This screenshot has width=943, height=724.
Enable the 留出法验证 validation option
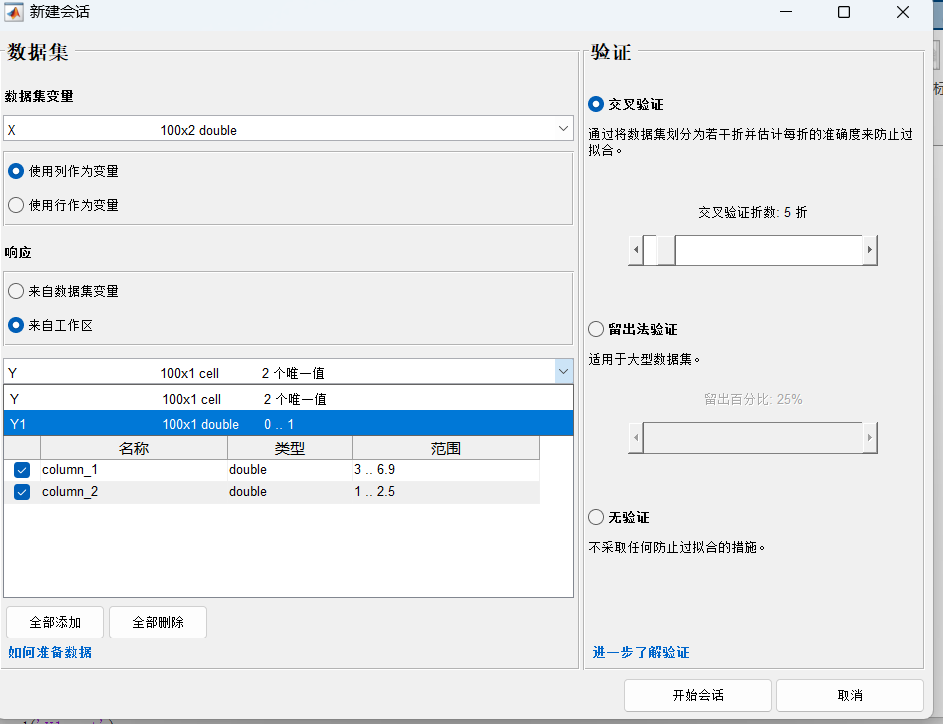(595, 329)
